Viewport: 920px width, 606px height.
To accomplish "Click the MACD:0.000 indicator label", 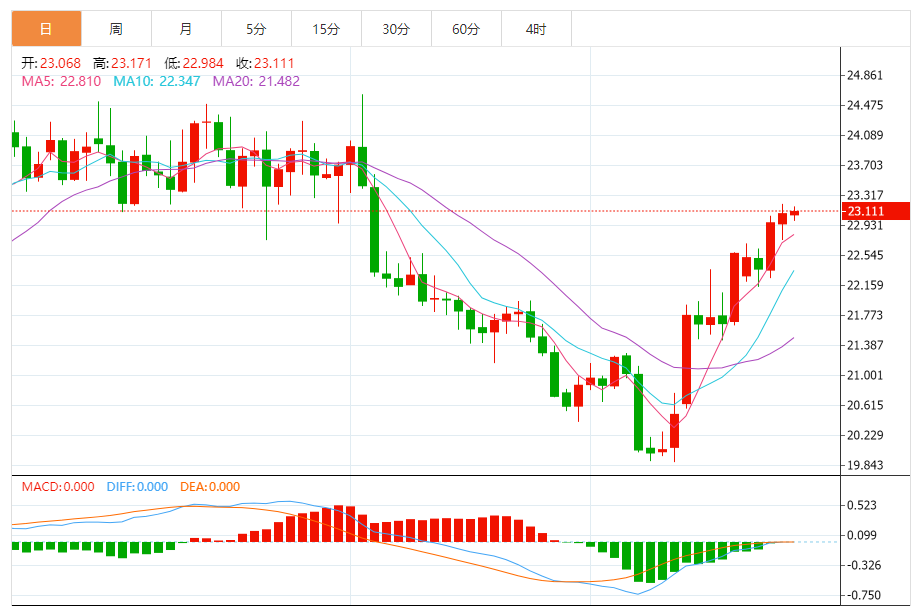I will pos(58,487).
